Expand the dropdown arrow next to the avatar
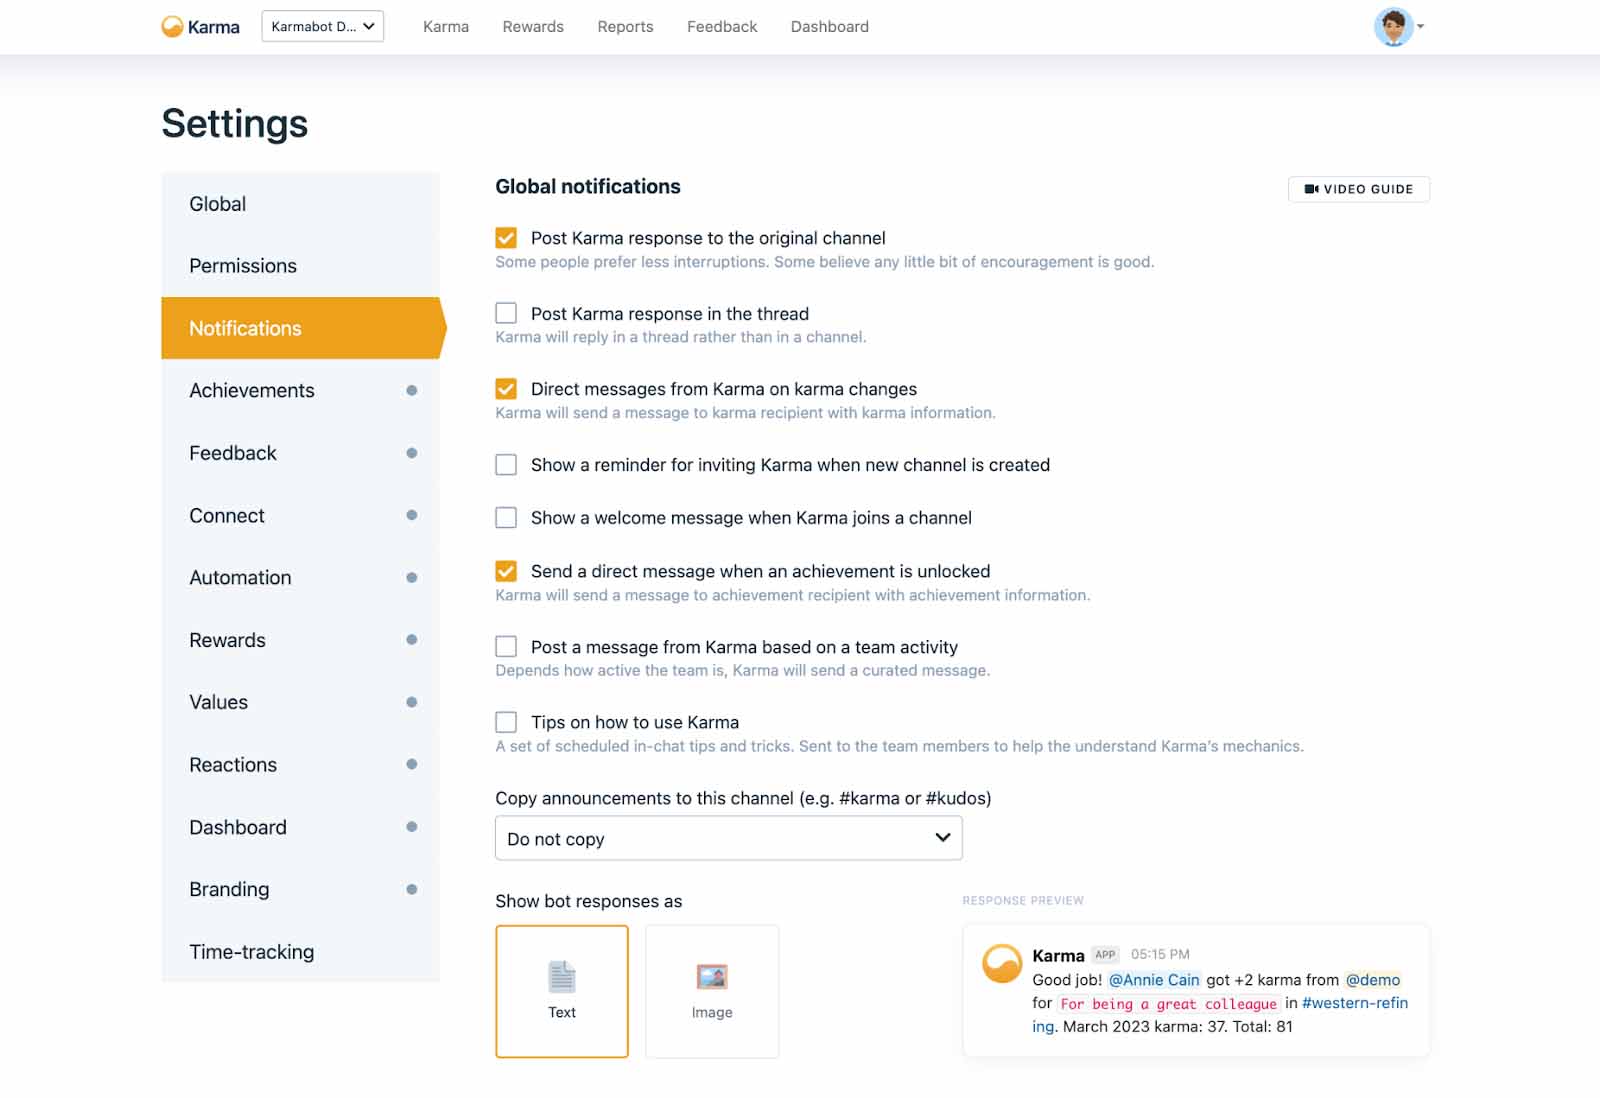 pyautogui.click(x=1421, y=28)
